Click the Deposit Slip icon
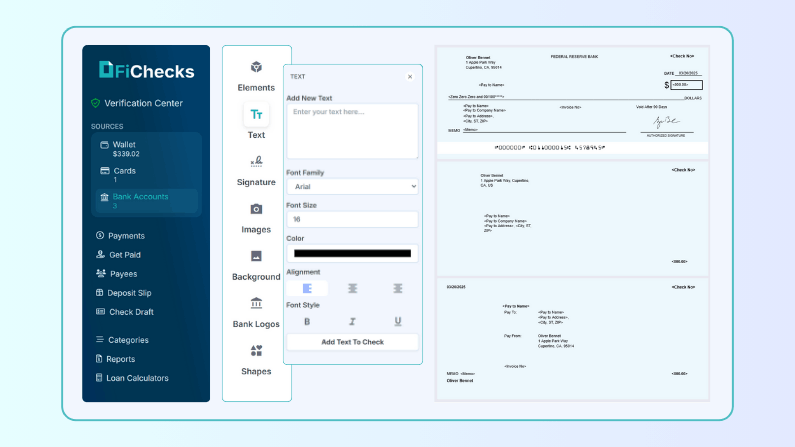Screen dimensions: 795x447 pyautogui.click(x=99, y=292)
